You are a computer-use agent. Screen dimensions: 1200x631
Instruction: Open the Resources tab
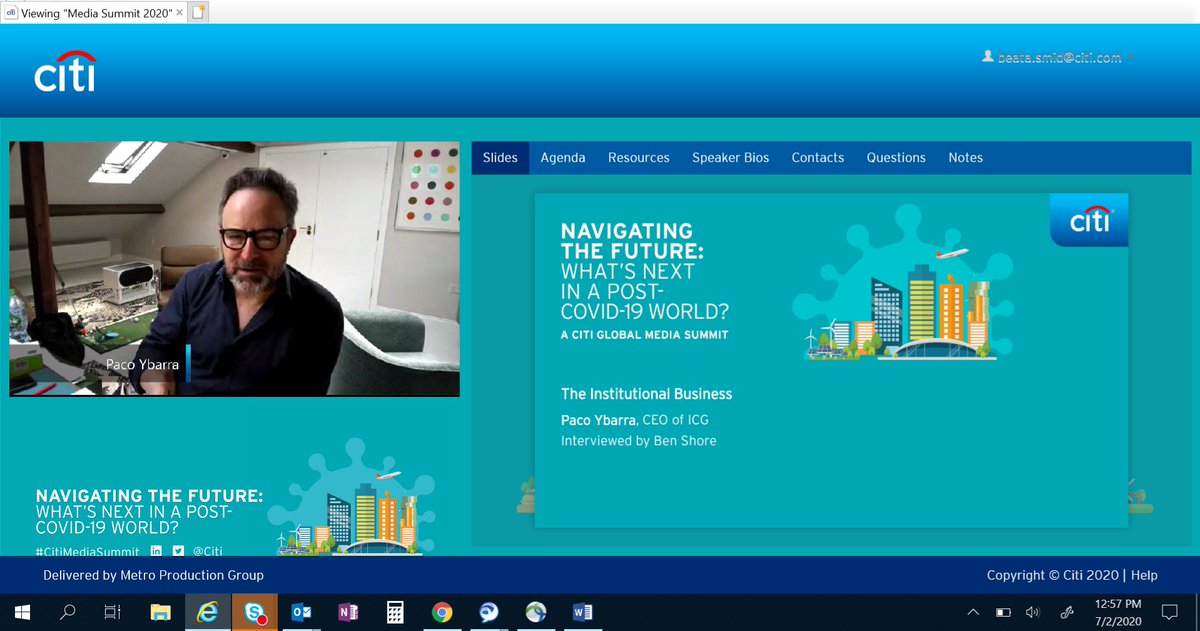[x=639, y=158]
